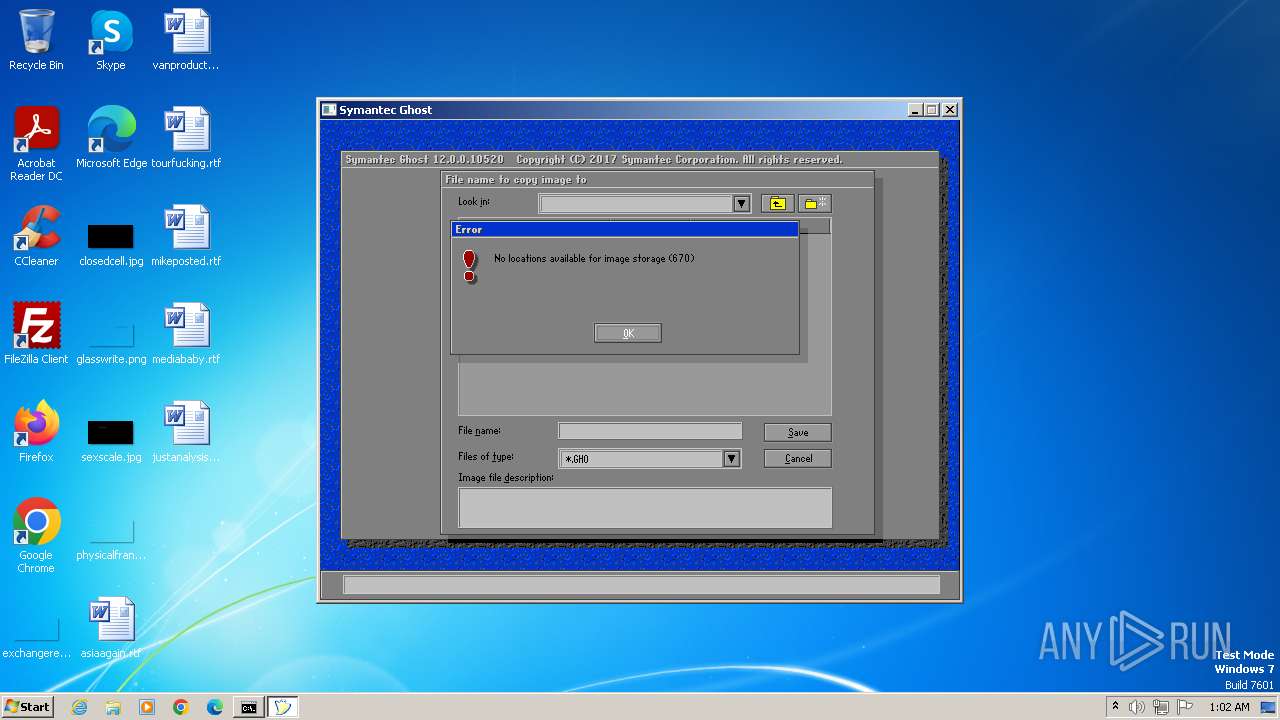Click the network tray icon
The width and height of the screenshot is (1280, 720).
tap(1160, 707)
